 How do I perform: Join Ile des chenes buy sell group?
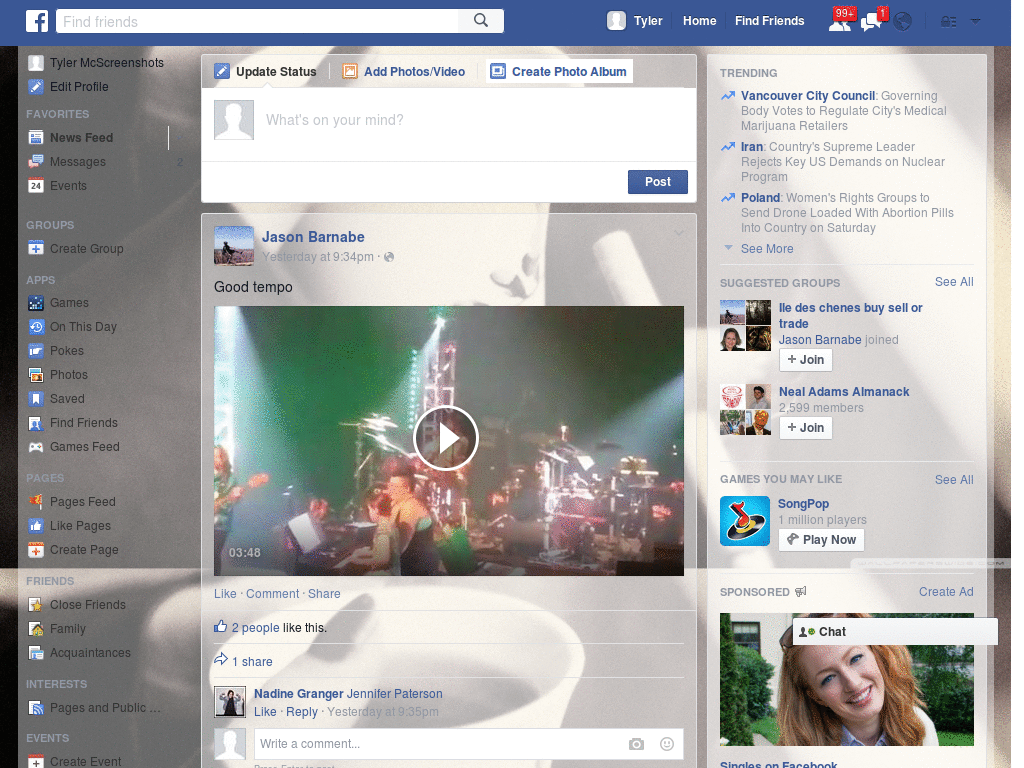point(805,360)
